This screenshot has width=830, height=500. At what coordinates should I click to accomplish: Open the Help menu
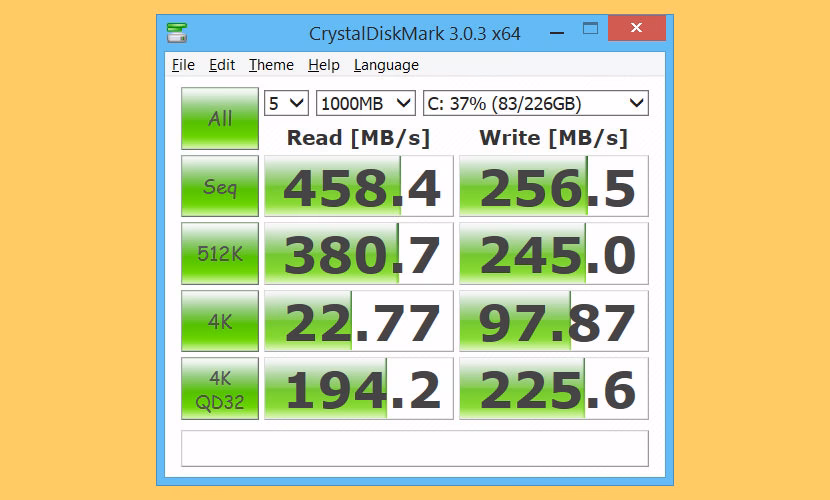click(x=323, y=65)
